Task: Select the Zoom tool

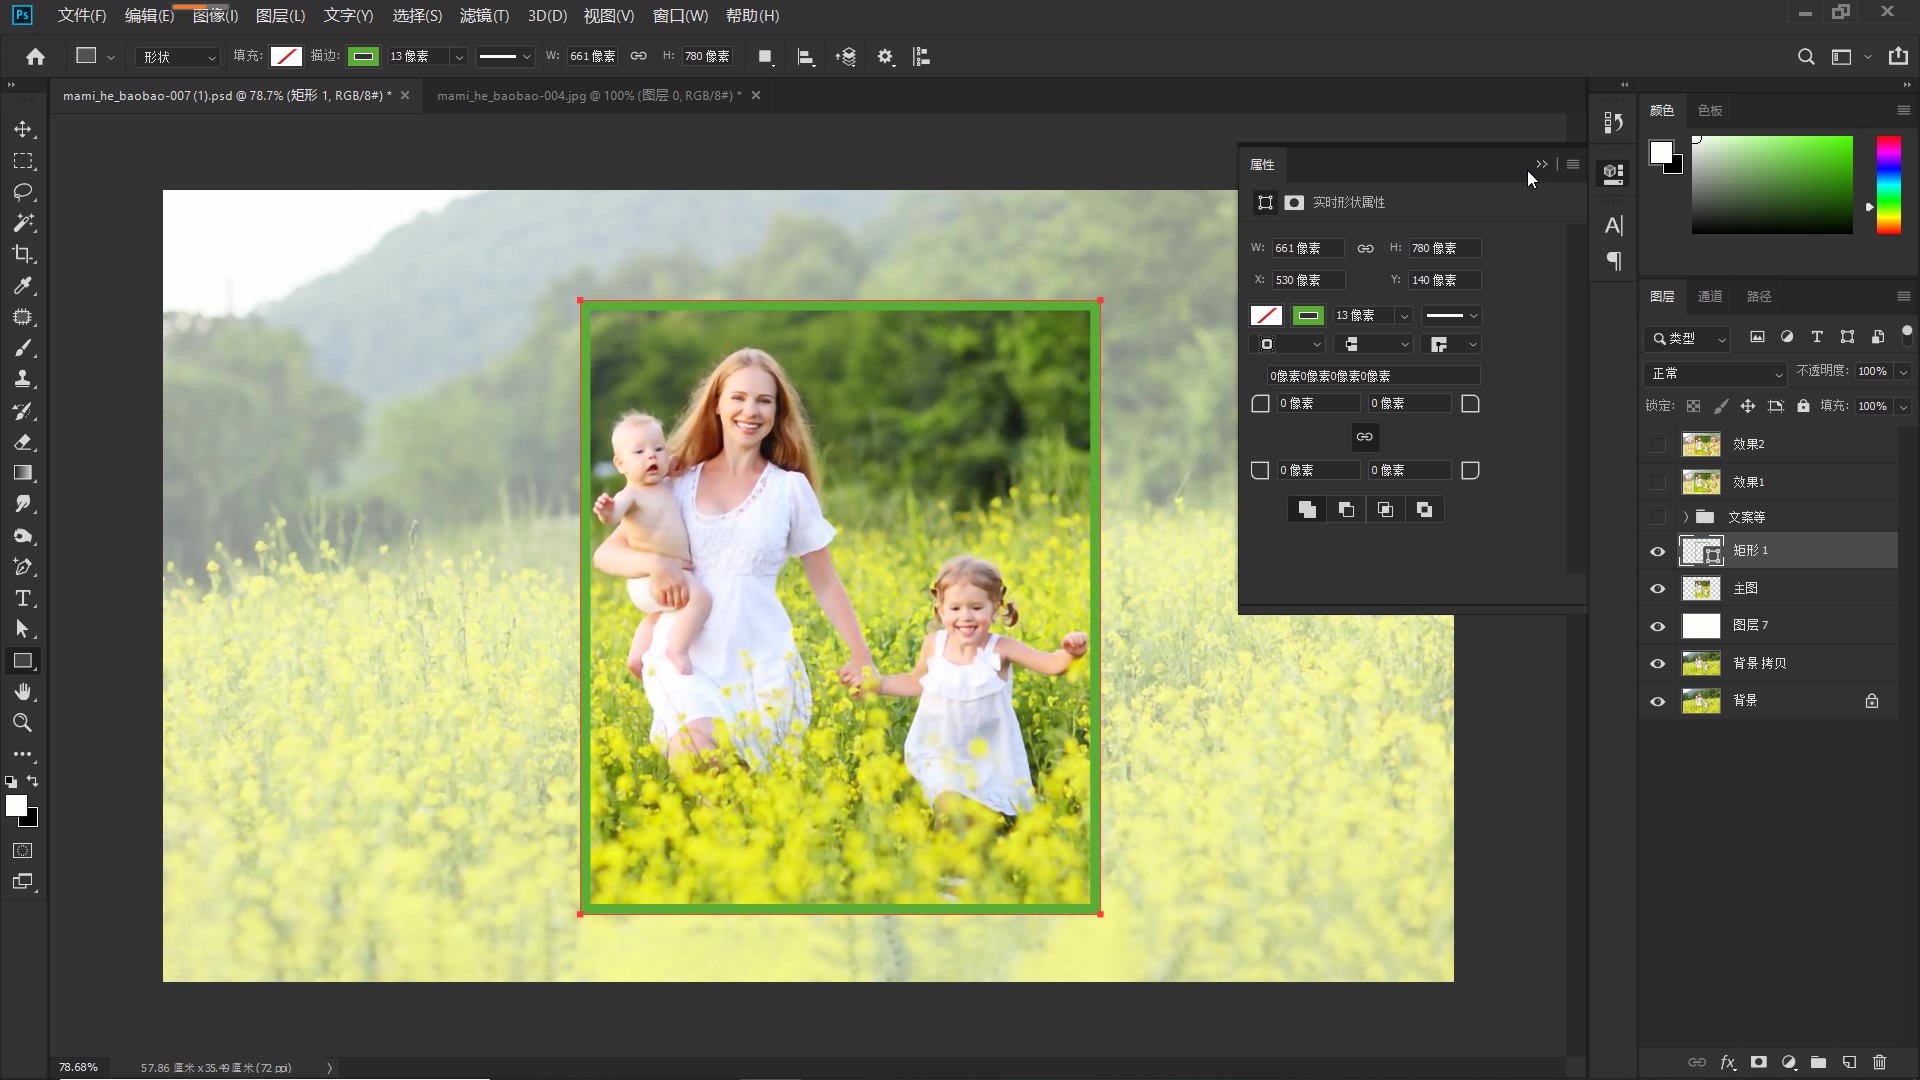Action: [23, 723]
